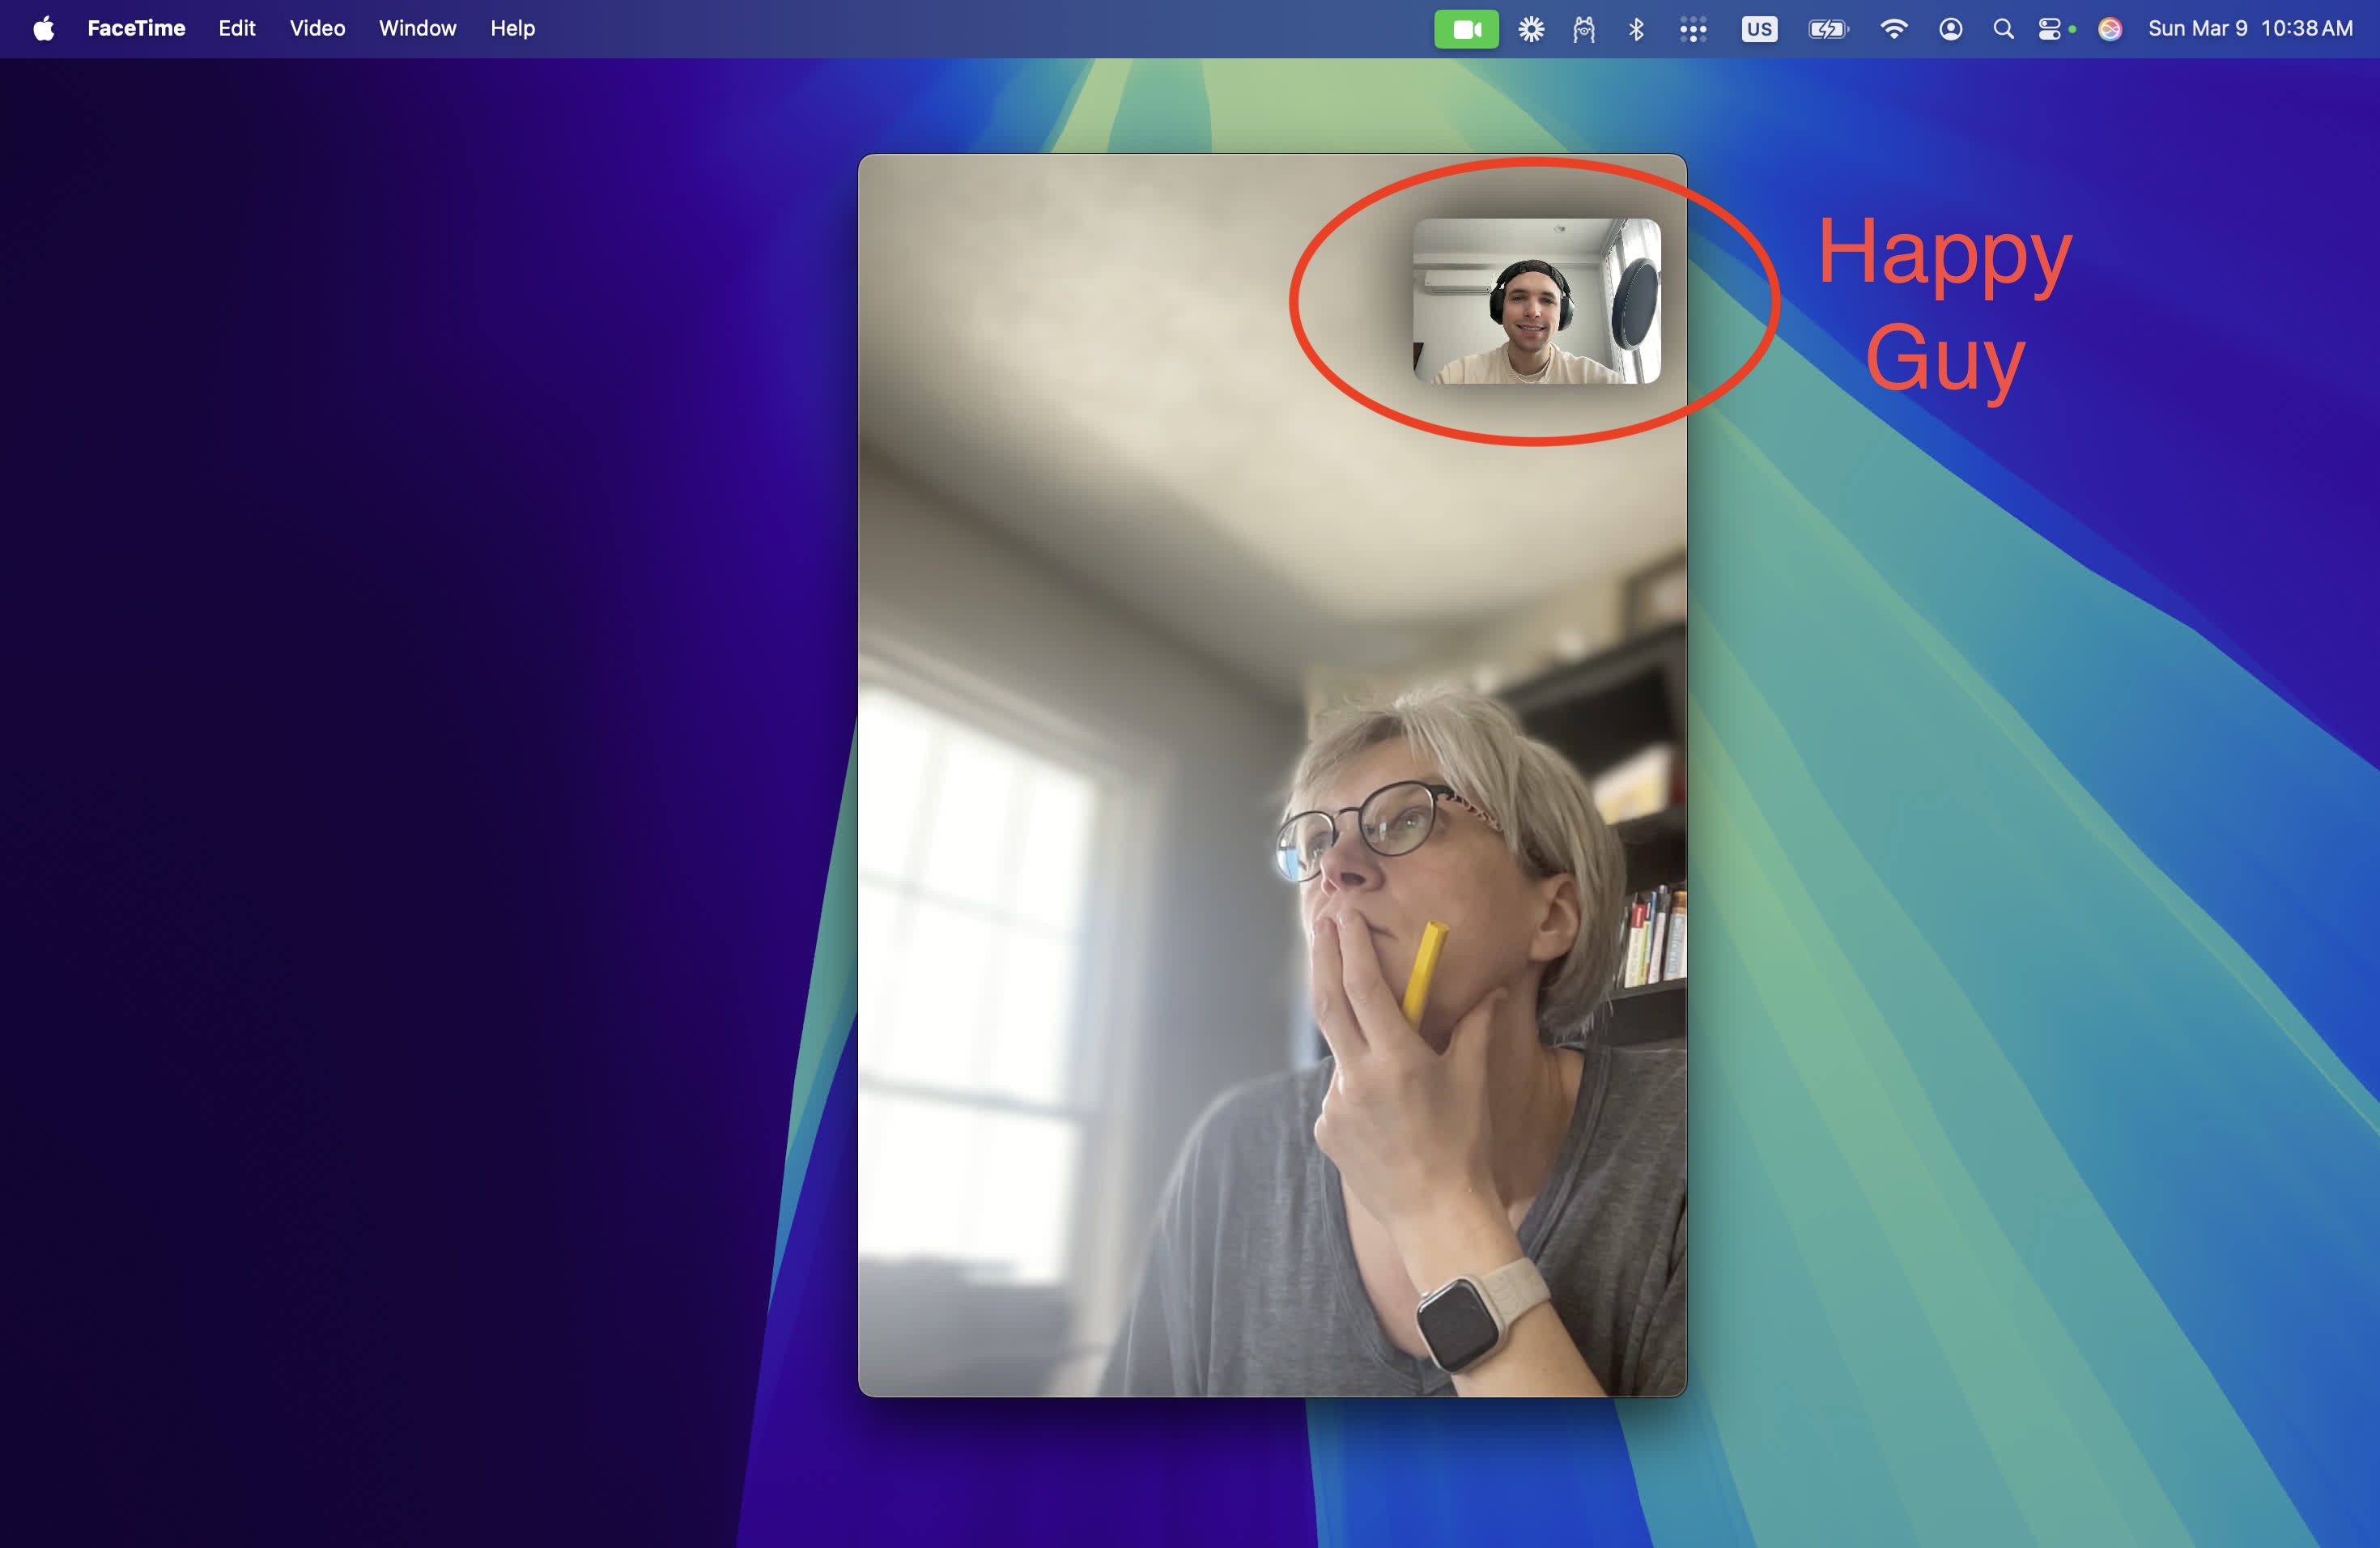This screenshot has width=2380, height=1548.
Task: Open the Ollama llama menu bar icon
Action: [1583, 29]
